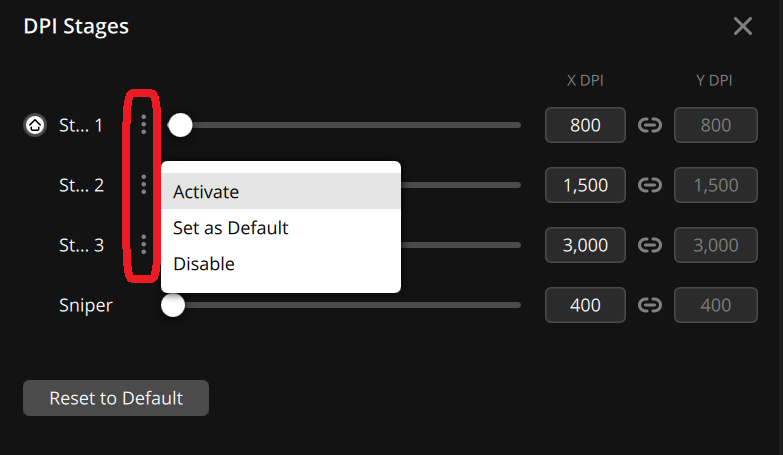The width and height of the screenshot is (783, 455).
Task: Close the DPI Stages dialog
Action: 743,26
